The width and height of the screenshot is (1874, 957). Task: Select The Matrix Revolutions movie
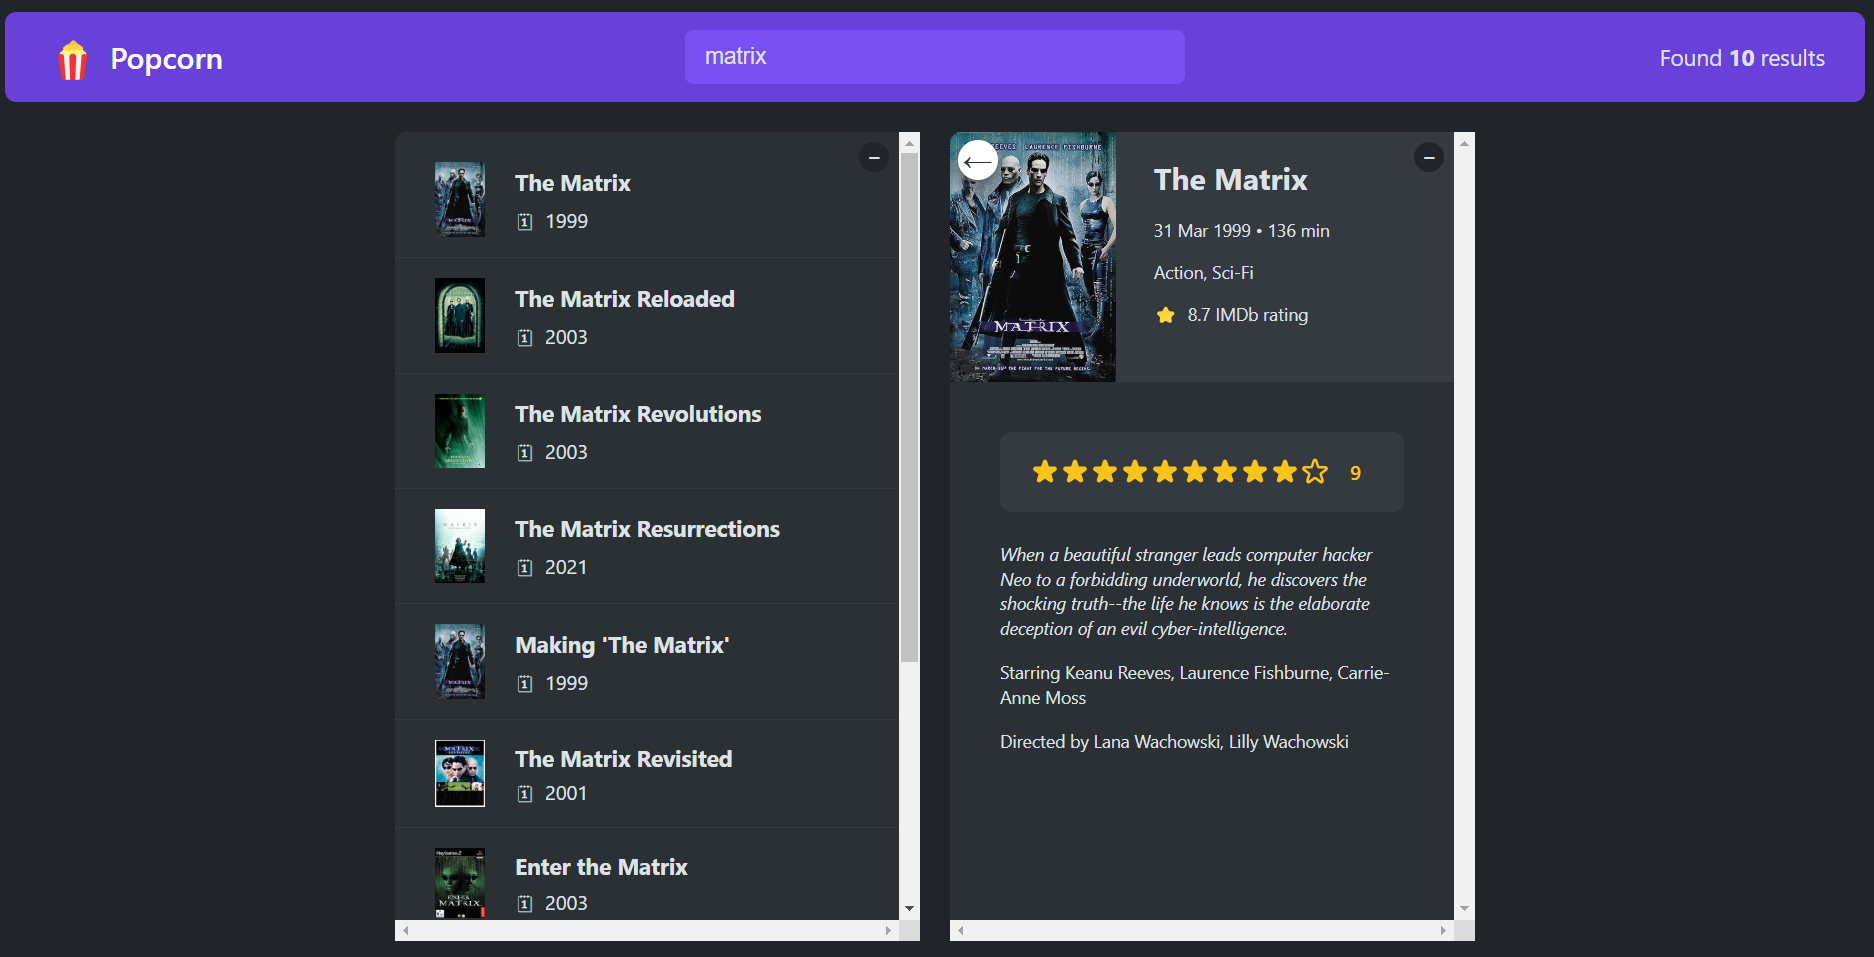(x=637, y=414)
